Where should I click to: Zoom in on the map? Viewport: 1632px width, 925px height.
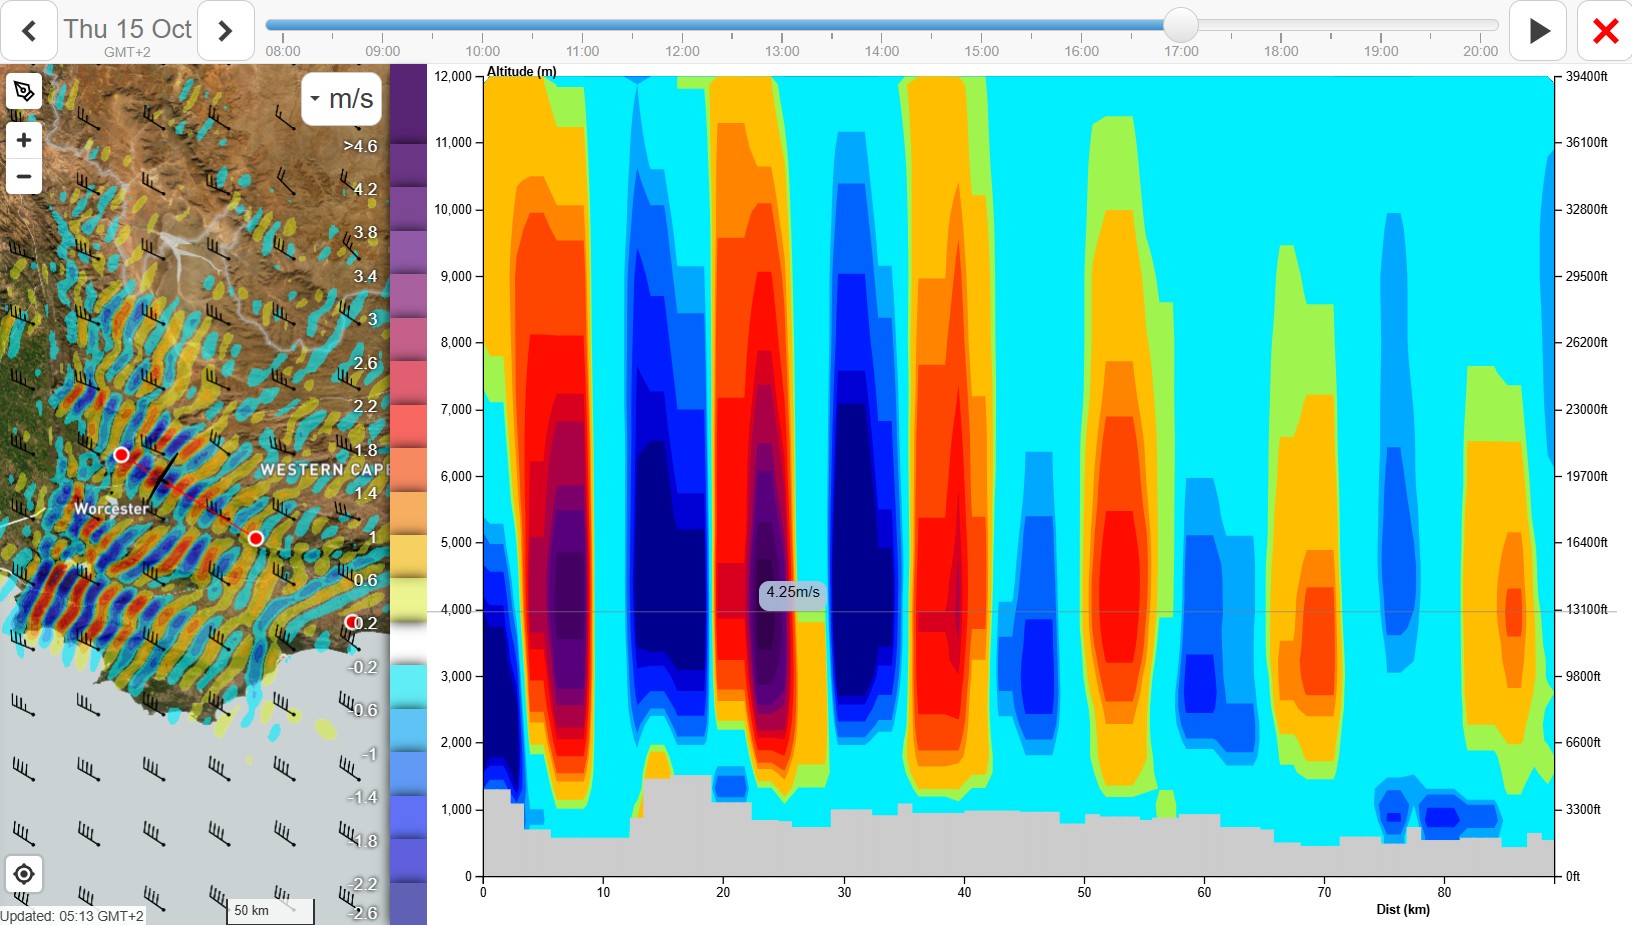(24, 140)
